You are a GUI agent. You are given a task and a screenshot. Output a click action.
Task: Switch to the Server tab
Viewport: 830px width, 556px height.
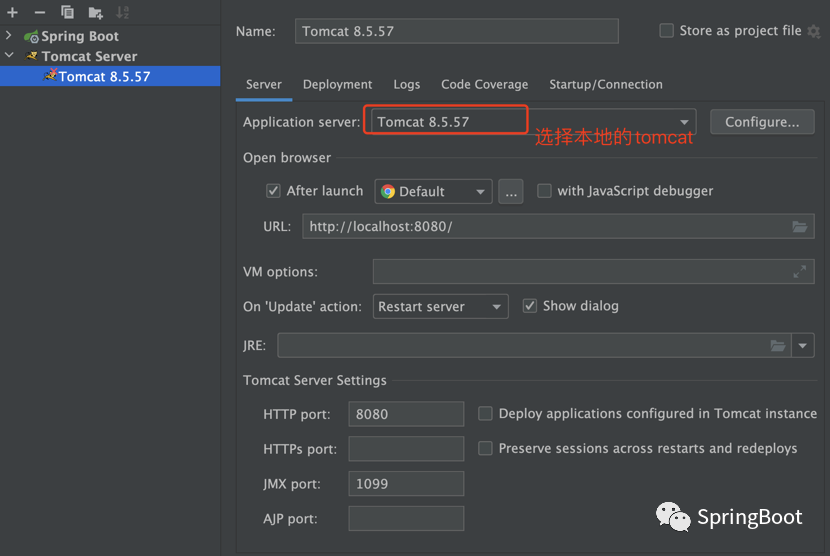point(264,85)
